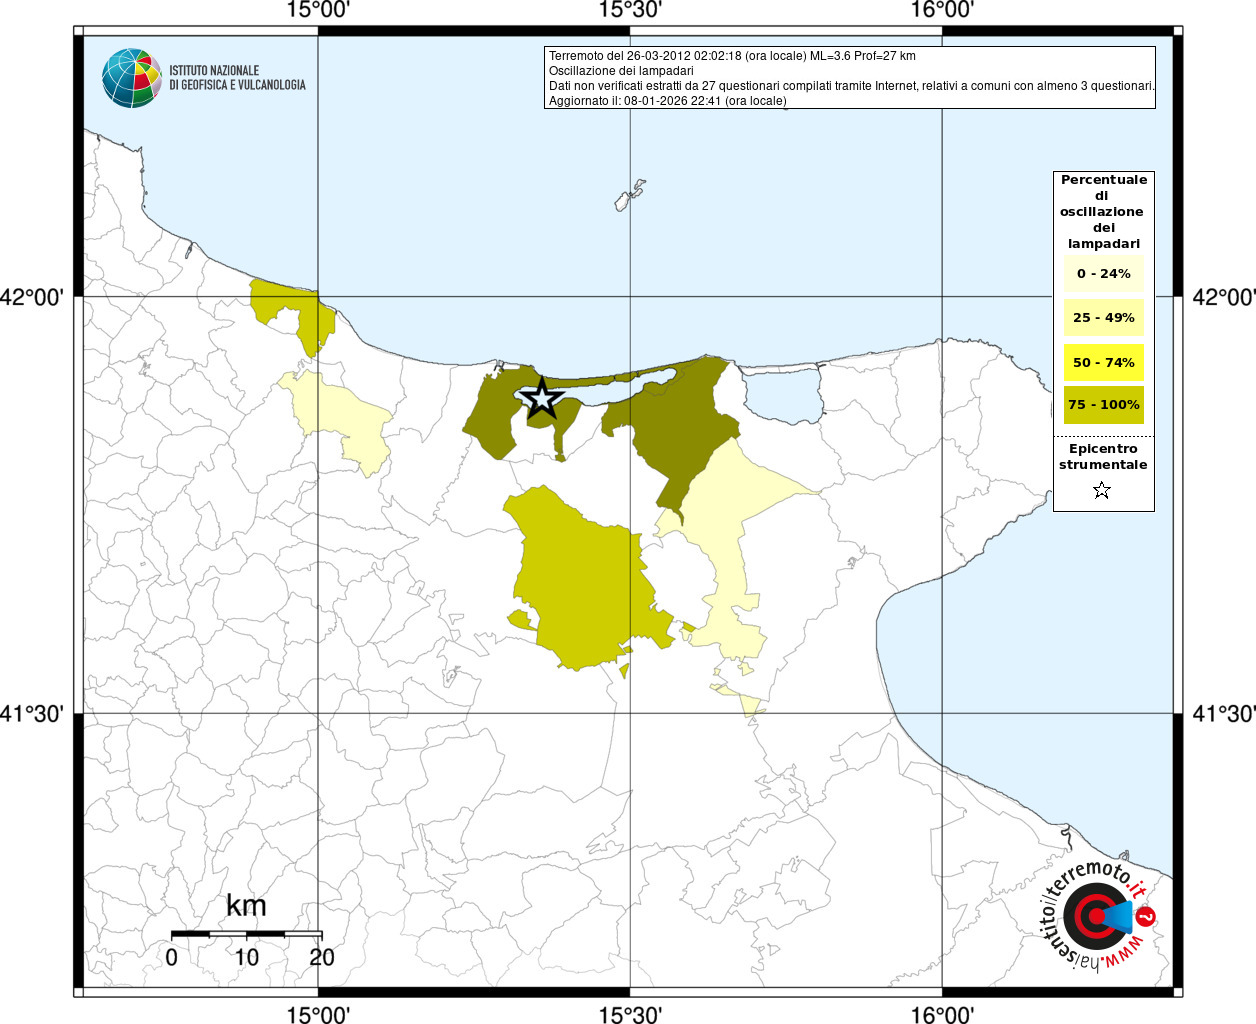Click the INGV globe logo
The height and width of the screenshot is (1024, 1256).
click(x=131, y=78)
